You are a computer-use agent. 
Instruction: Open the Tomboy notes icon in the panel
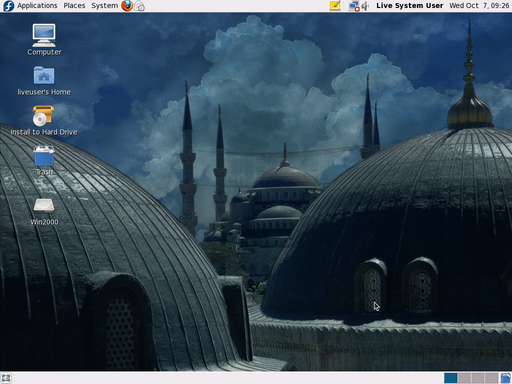coord(335,6)
